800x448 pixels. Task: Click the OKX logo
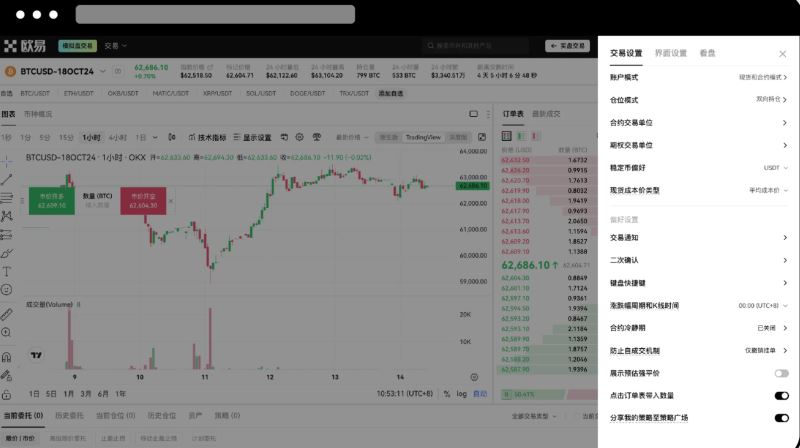[24, 46]
